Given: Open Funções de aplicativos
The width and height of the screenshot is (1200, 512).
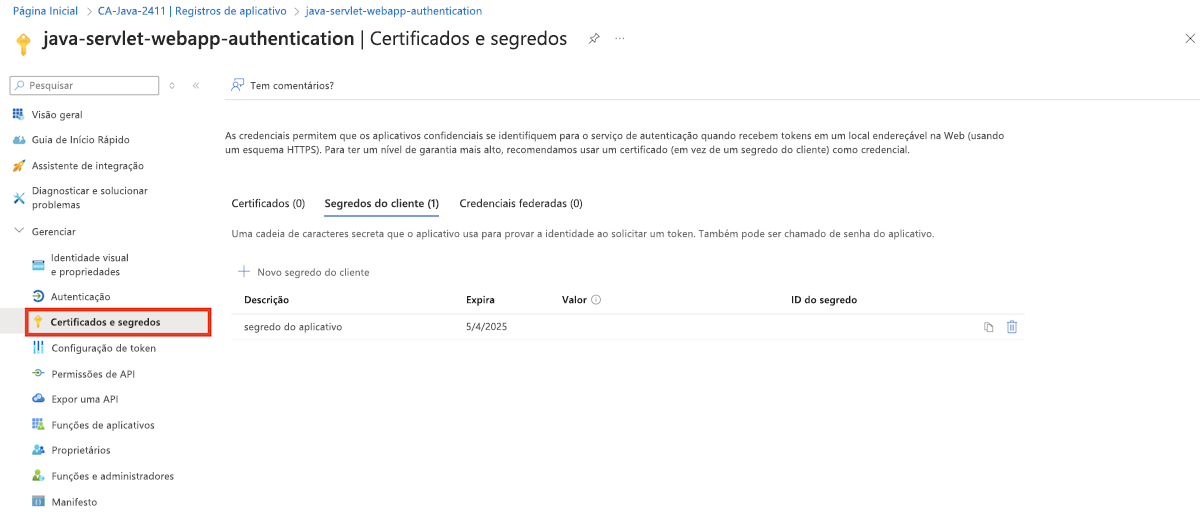Looking at the screenshot, I should [103, 425].
